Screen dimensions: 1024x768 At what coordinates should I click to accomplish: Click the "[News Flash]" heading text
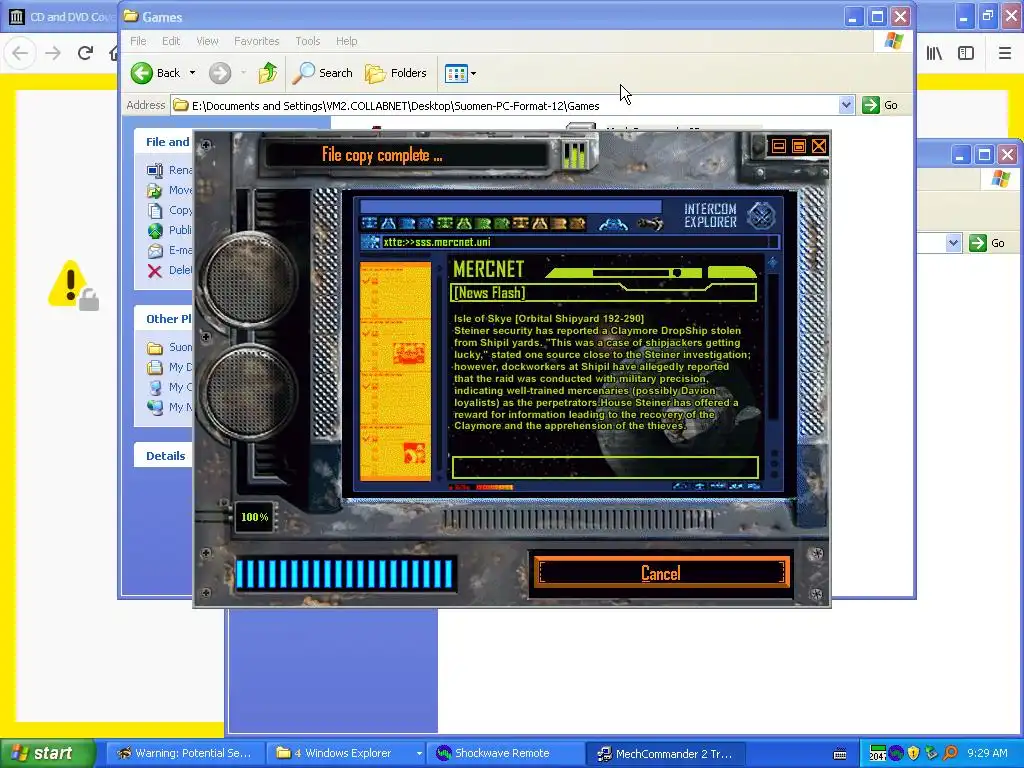pyautogui.click(x=489, y=293)
